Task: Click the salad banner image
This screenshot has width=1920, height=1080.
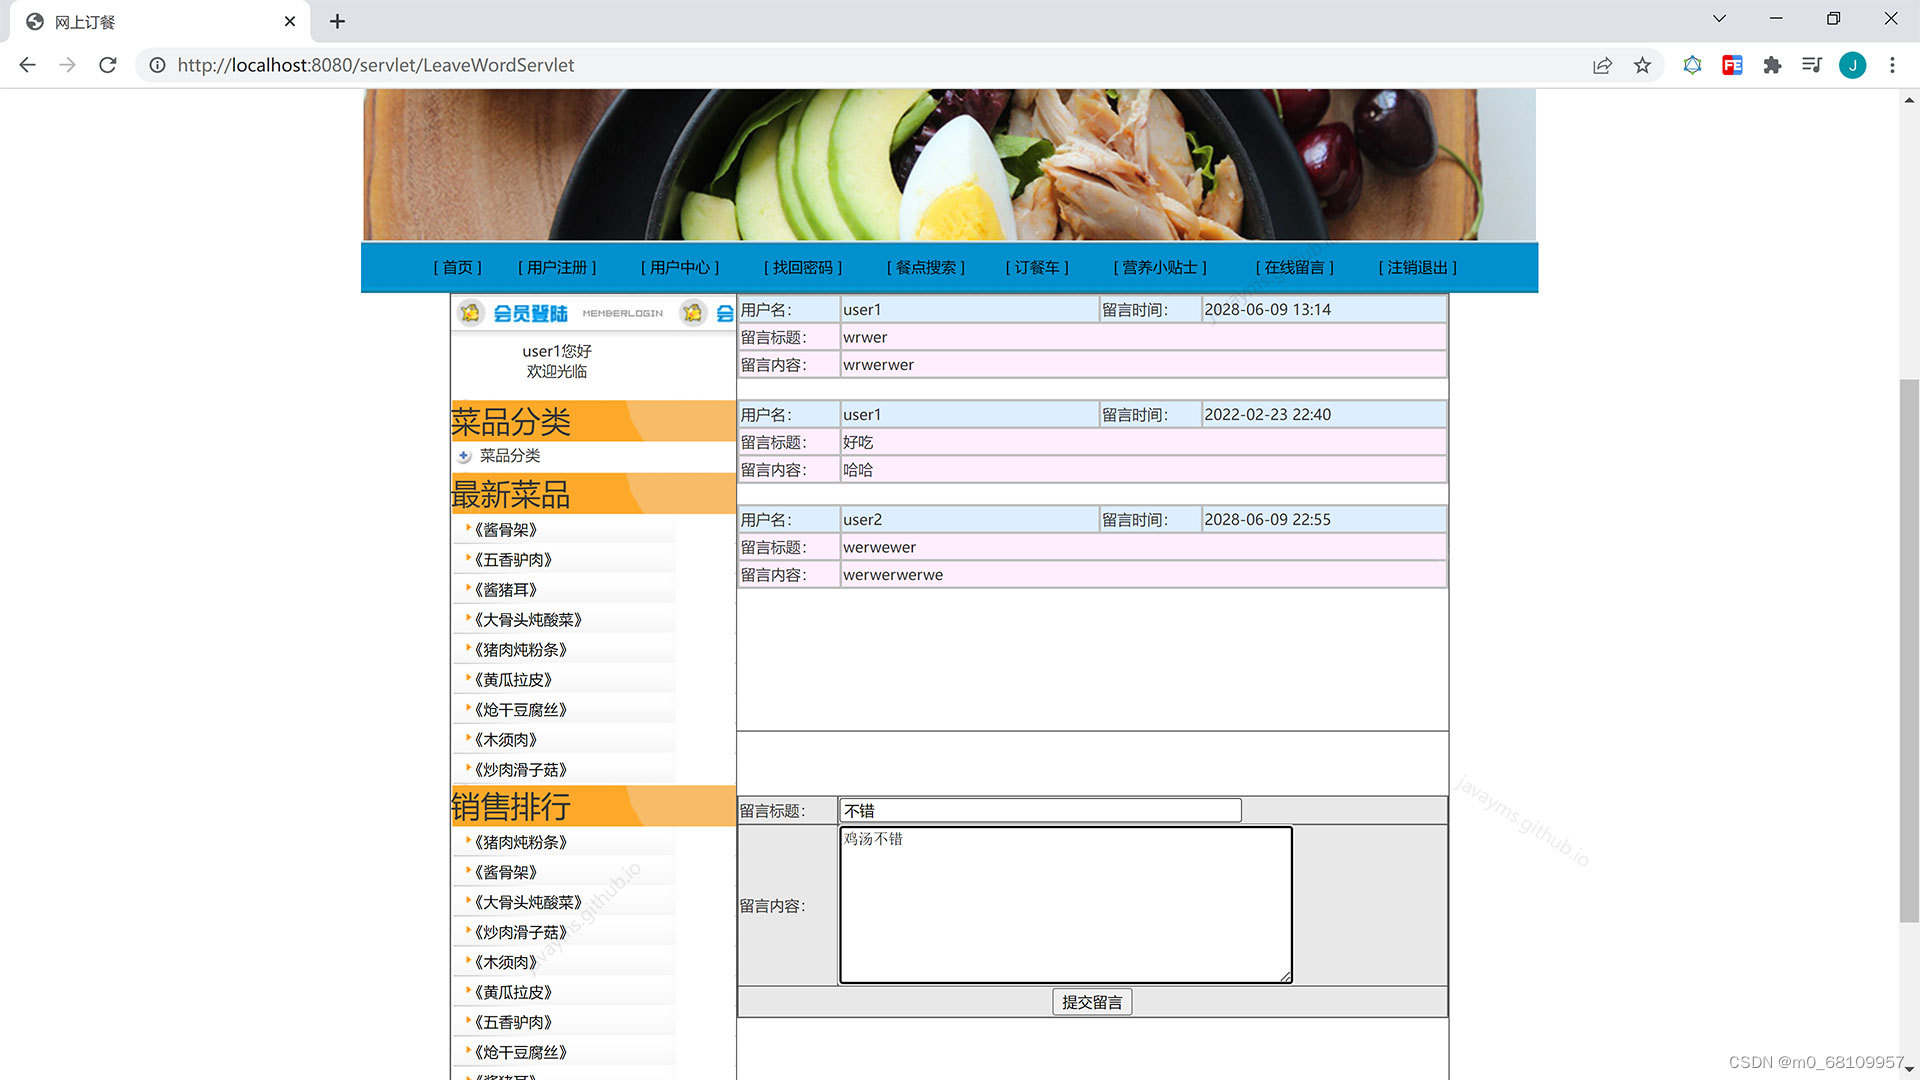Action: 949,165
